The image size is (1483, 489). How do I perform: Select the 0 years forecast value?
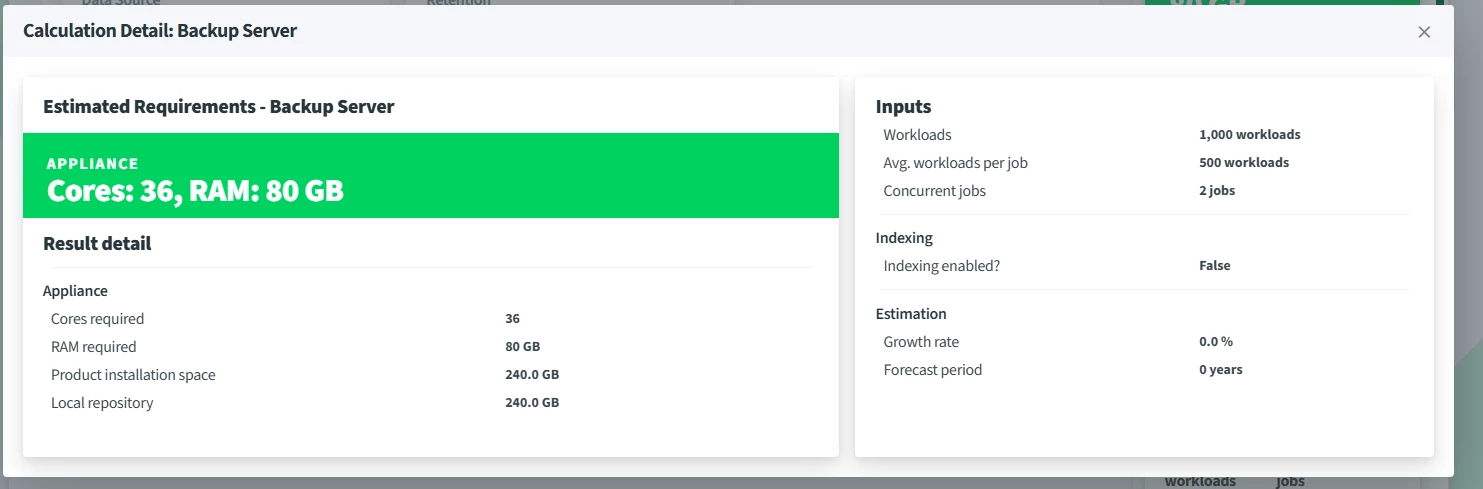coord(1220,370)
